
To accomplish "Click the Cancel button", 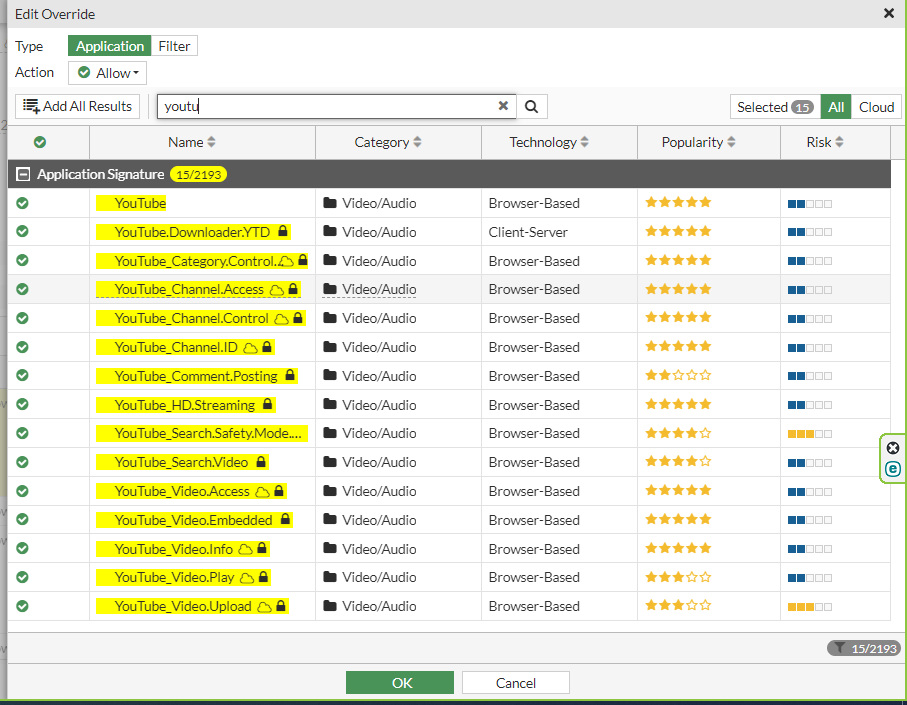I will (516, 682).
